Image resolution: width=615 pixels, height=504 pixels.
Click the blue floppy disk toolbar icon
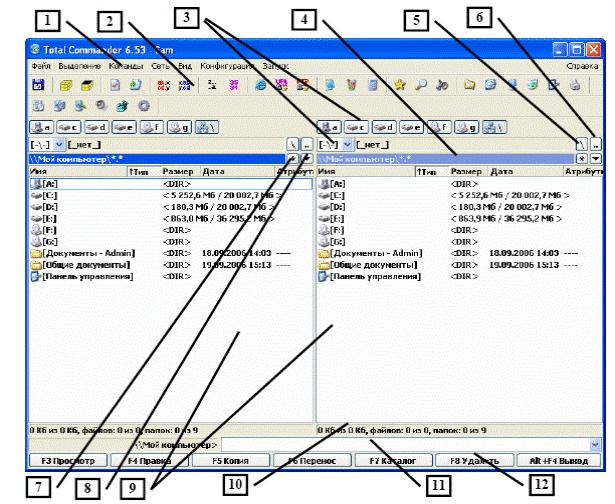click(38, 85)
